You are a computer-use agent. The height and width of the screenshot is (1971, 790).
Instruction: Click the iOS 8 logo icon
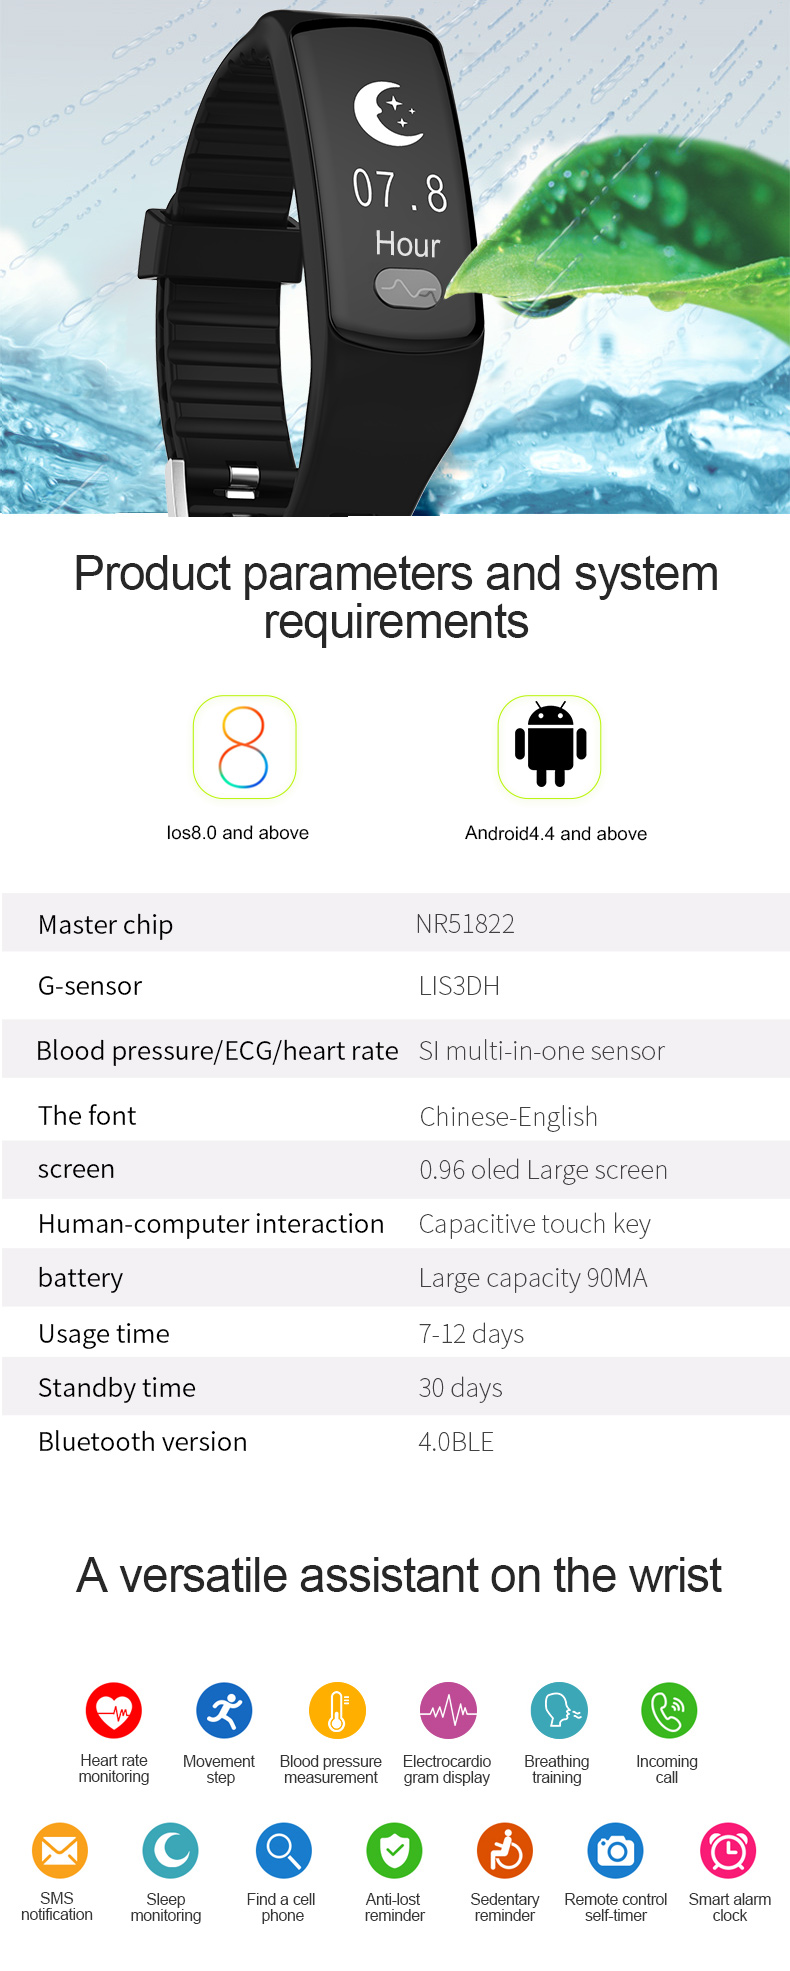[244, 747]
